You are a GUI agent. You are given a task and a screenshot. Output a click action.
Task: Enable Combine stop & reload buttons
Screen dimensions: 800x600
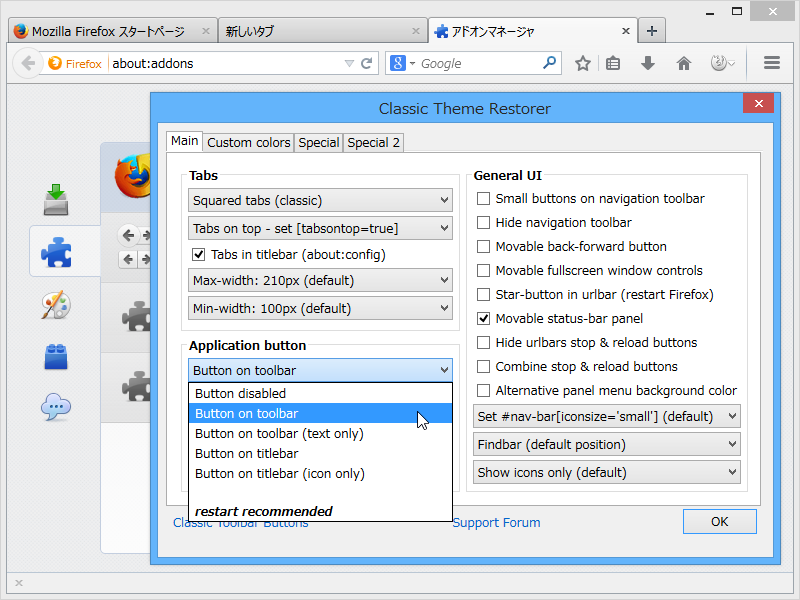[x=483, y=366]
